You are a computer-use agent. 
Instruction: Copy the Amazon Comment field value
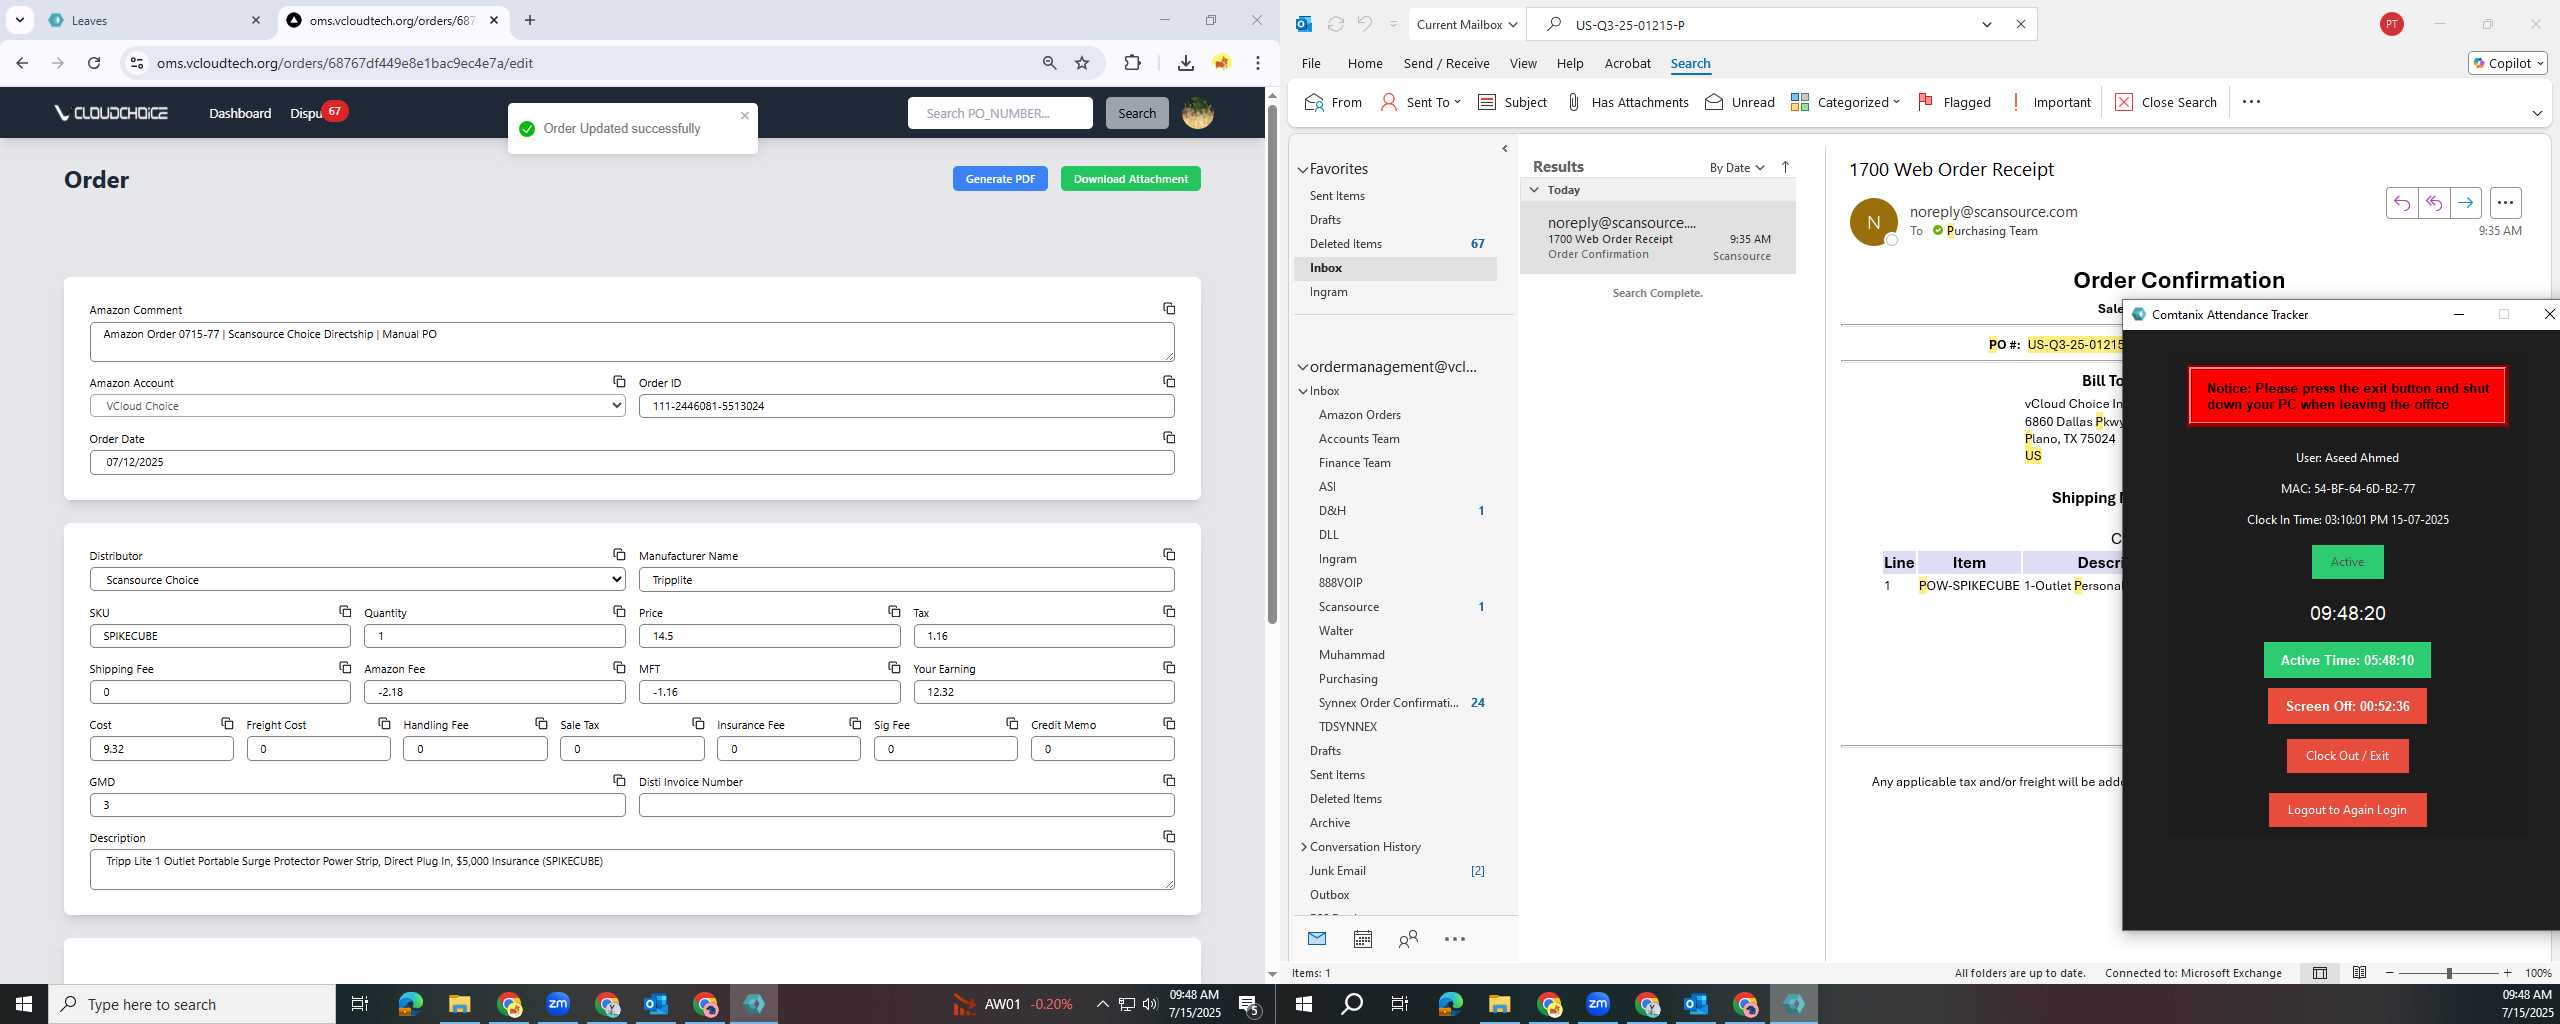tap(1169, 309)
